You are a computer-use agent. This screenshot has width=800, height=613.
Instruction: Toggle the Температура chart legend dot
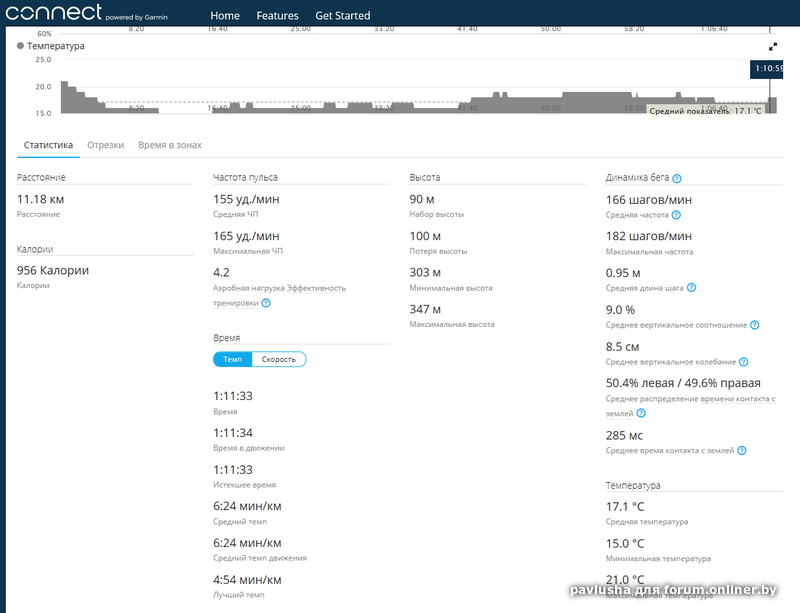point(21,46)
